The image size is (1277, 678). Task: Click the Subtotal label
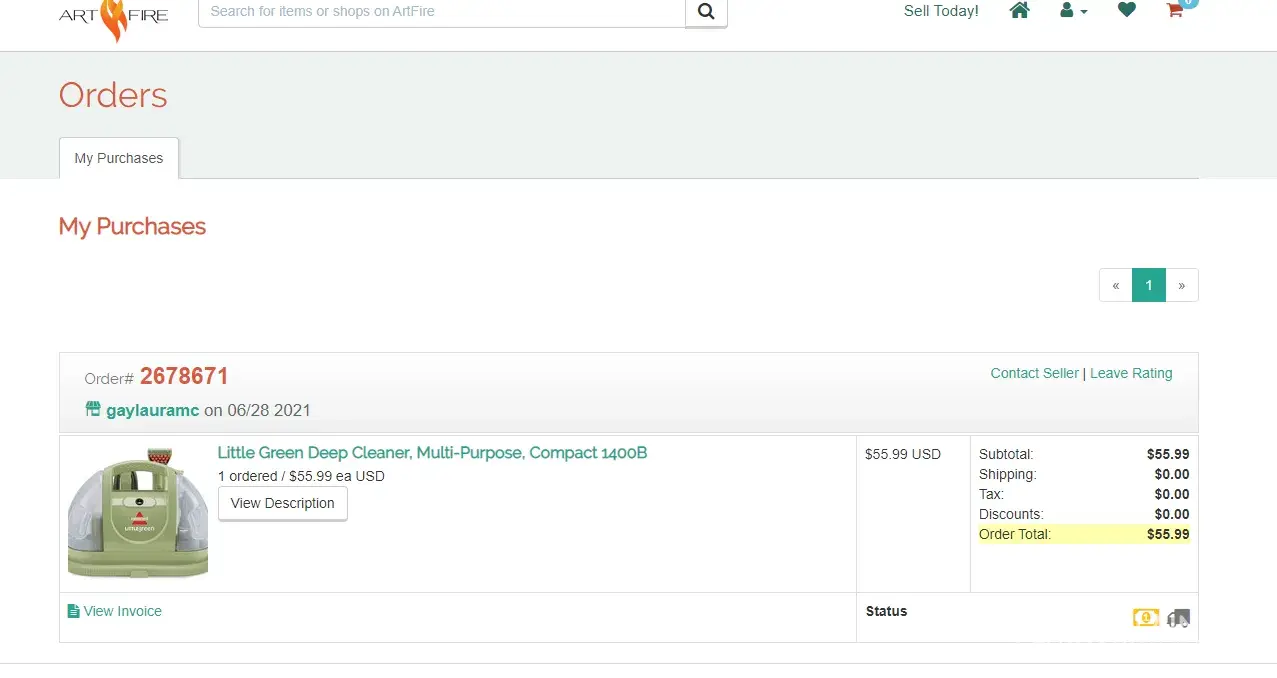point(1006,454)
